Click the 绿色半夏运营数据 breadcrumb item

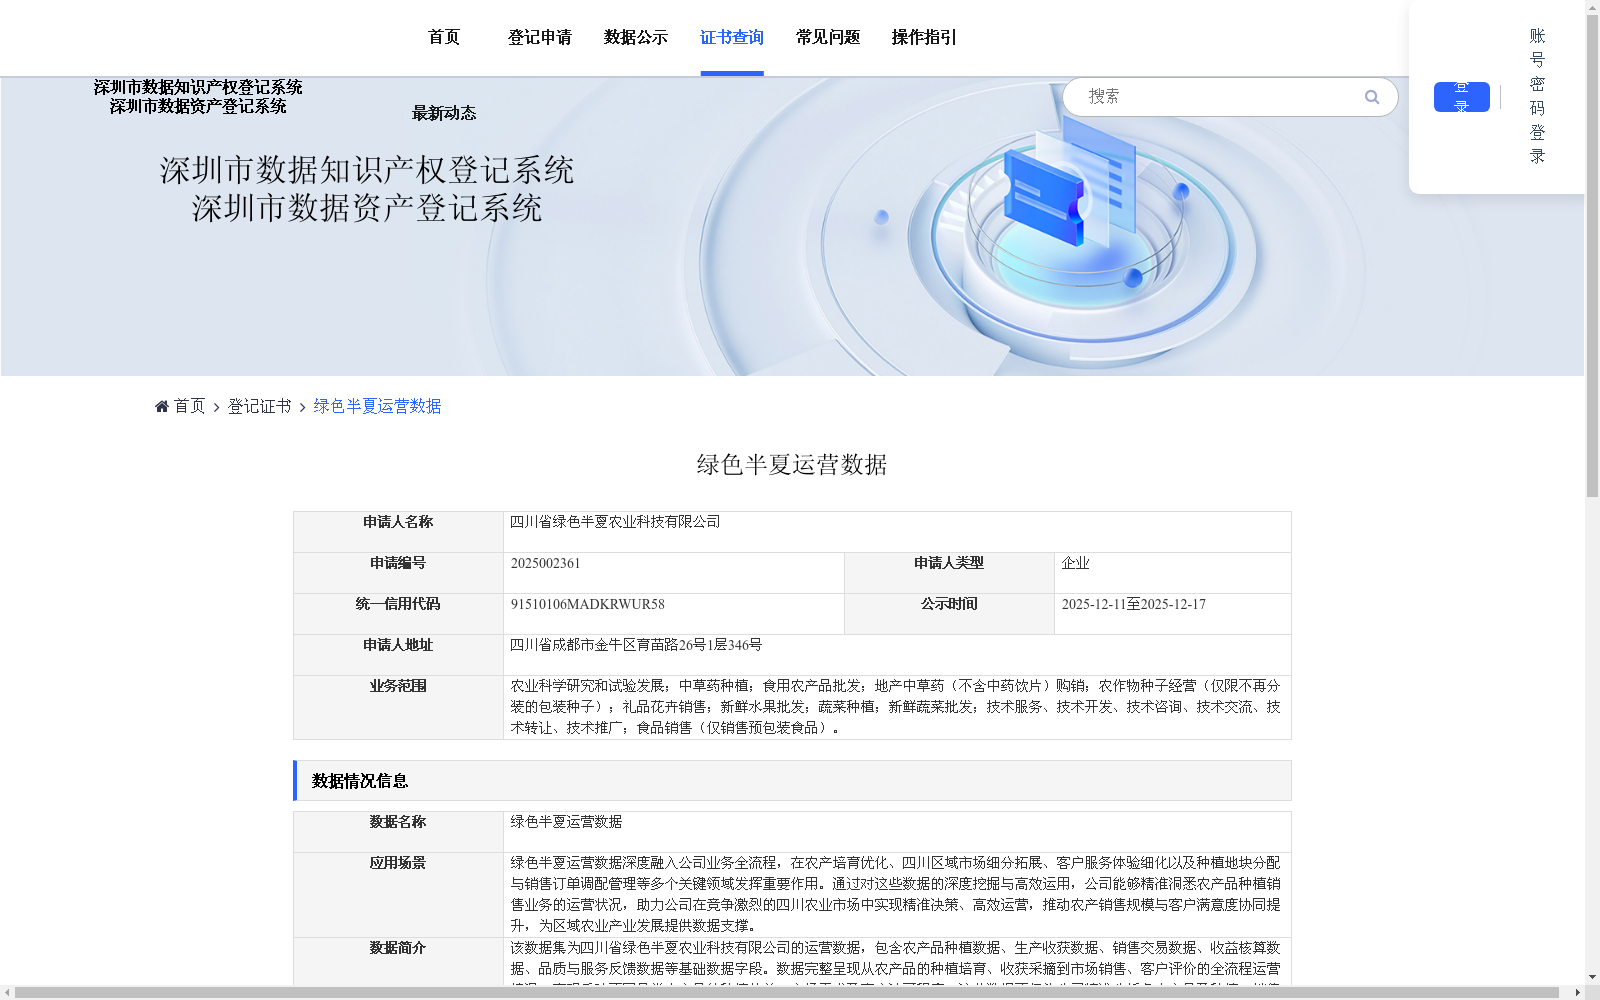tap(377, 406)
